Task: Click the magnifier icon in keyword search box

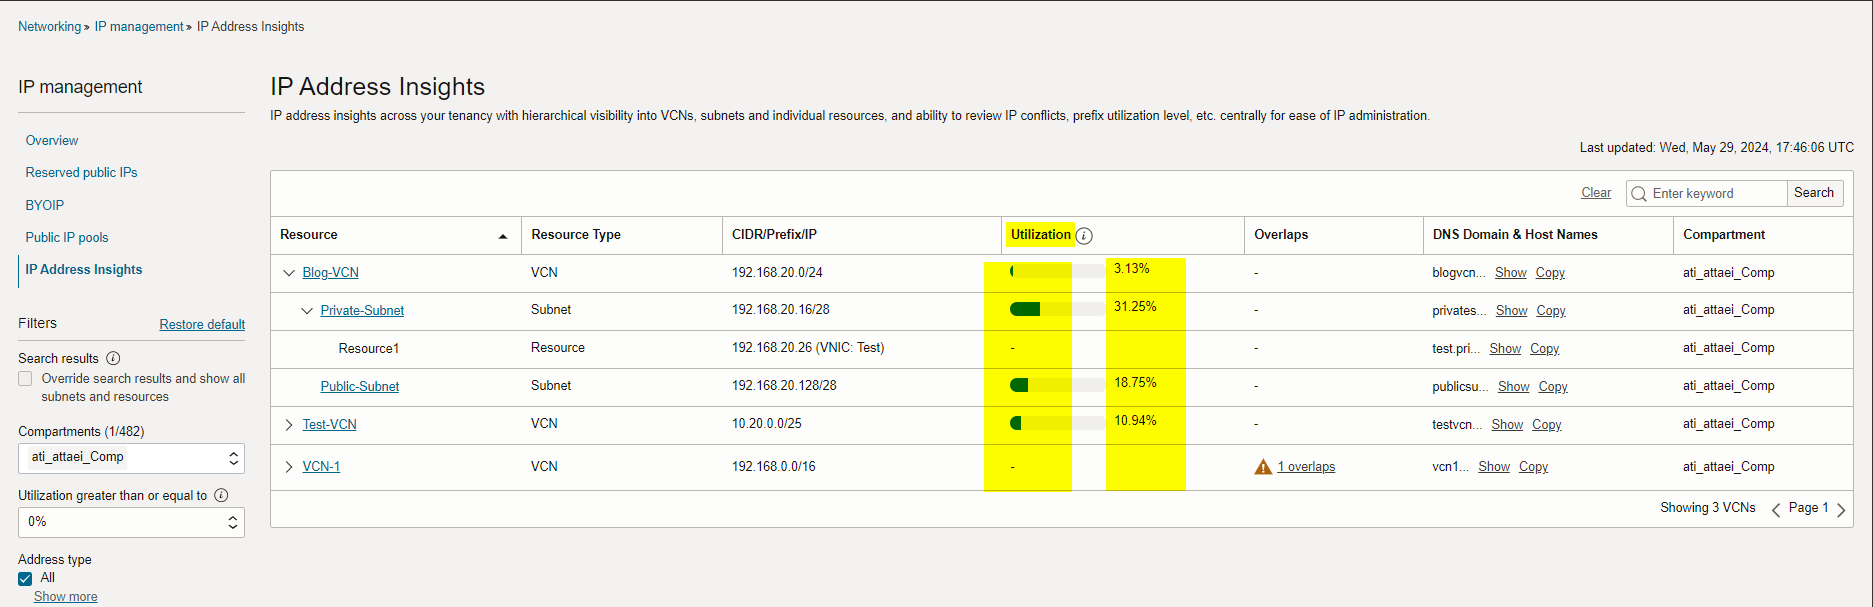Action: tap(1638, 194)
